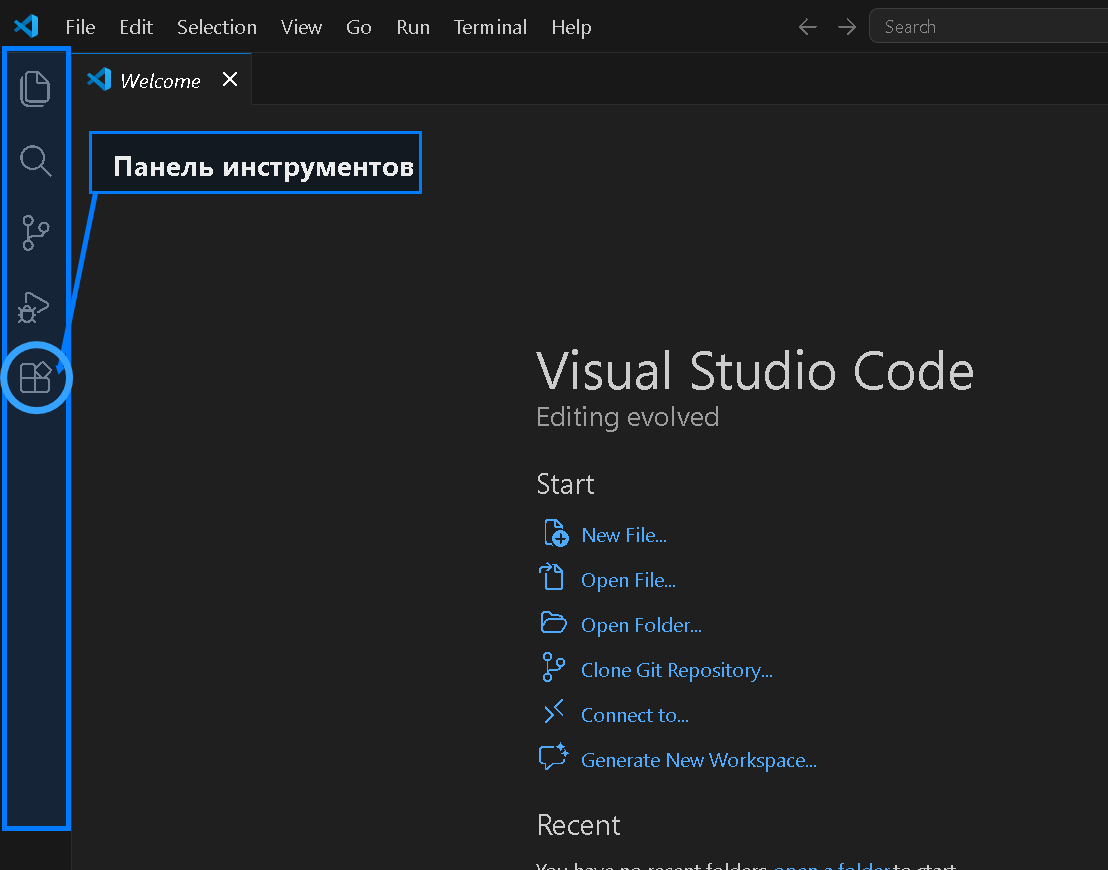The image size is (1108, 870).
Task: Click the Editing evolved subtitle
Action: click(627, 417)
